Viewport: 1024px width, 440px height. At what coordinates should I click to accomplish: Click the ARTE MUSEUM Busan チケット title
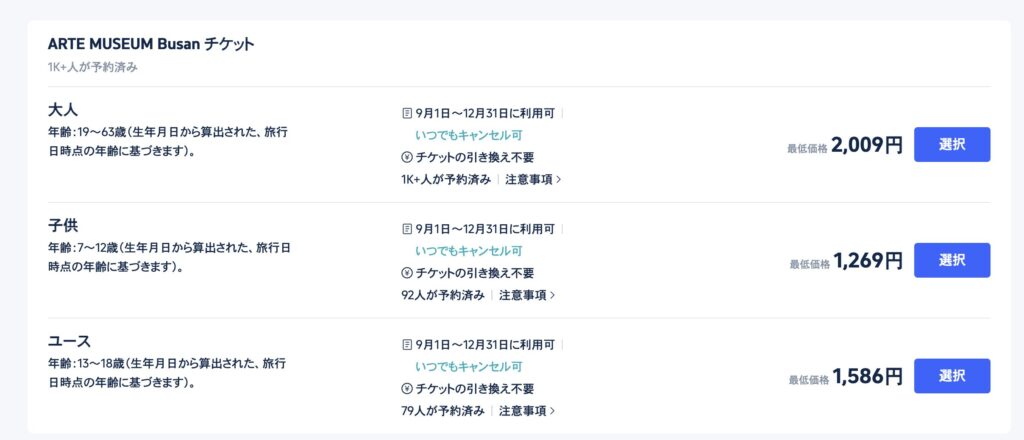pos(151,44)
